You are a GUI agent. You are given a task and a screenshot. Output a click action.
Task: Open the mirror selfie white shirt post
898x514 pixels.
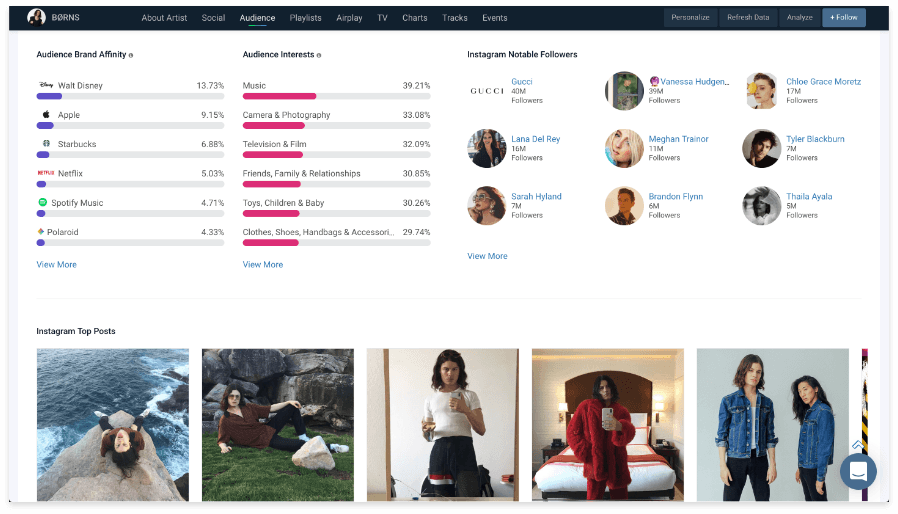click(x=443, y=425)
